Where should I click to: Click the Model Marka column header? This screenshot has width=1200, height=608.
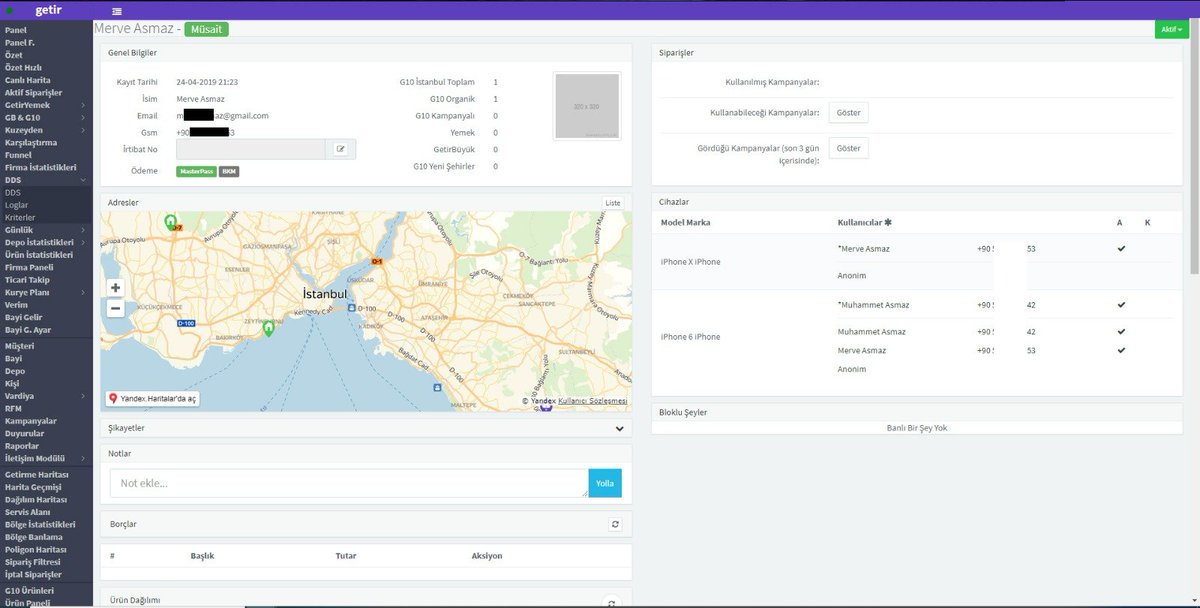click(x=686, y=222)
